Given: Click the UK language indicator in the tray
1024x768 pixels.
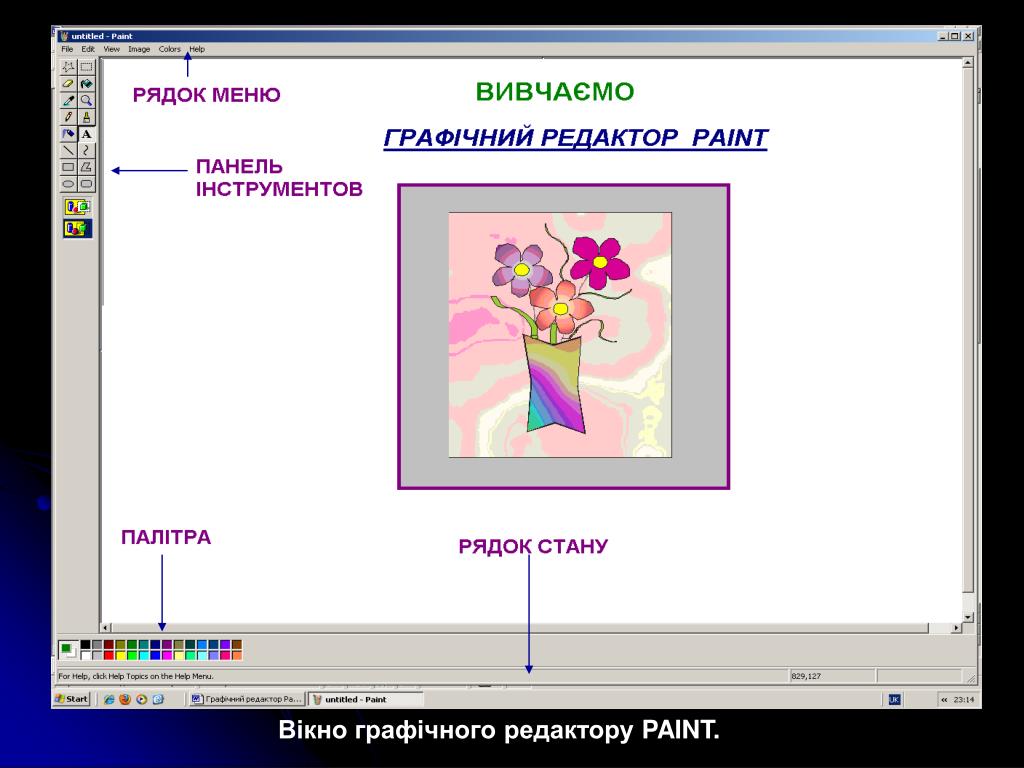Looking at the screenshot, I should click(x=894, y=699).
